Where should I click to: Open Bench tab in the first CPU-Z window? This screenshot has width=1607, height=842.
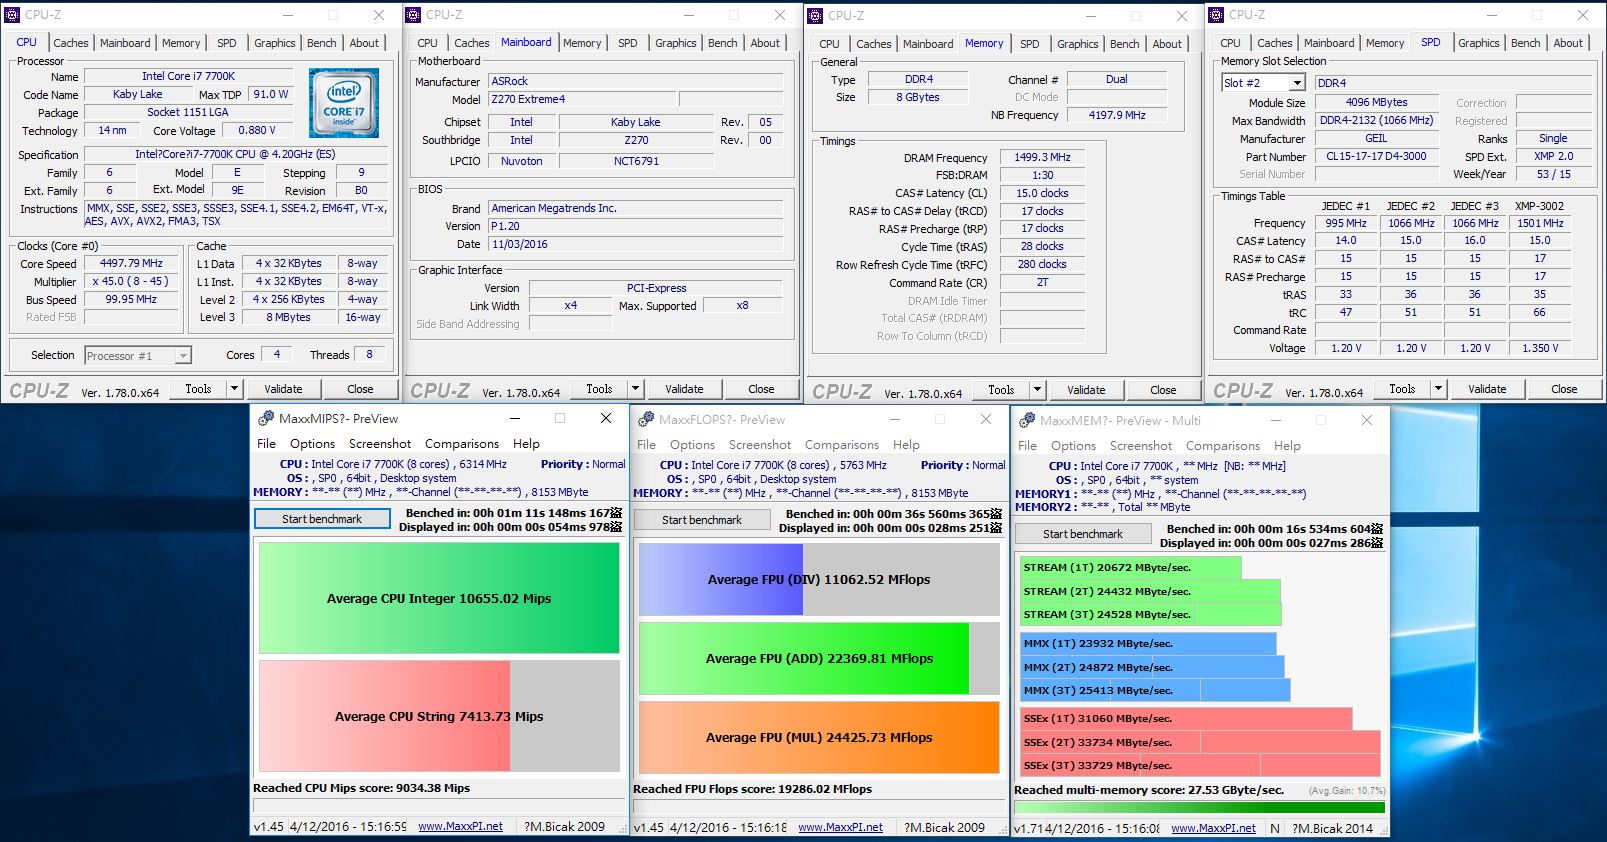[321, 43]
